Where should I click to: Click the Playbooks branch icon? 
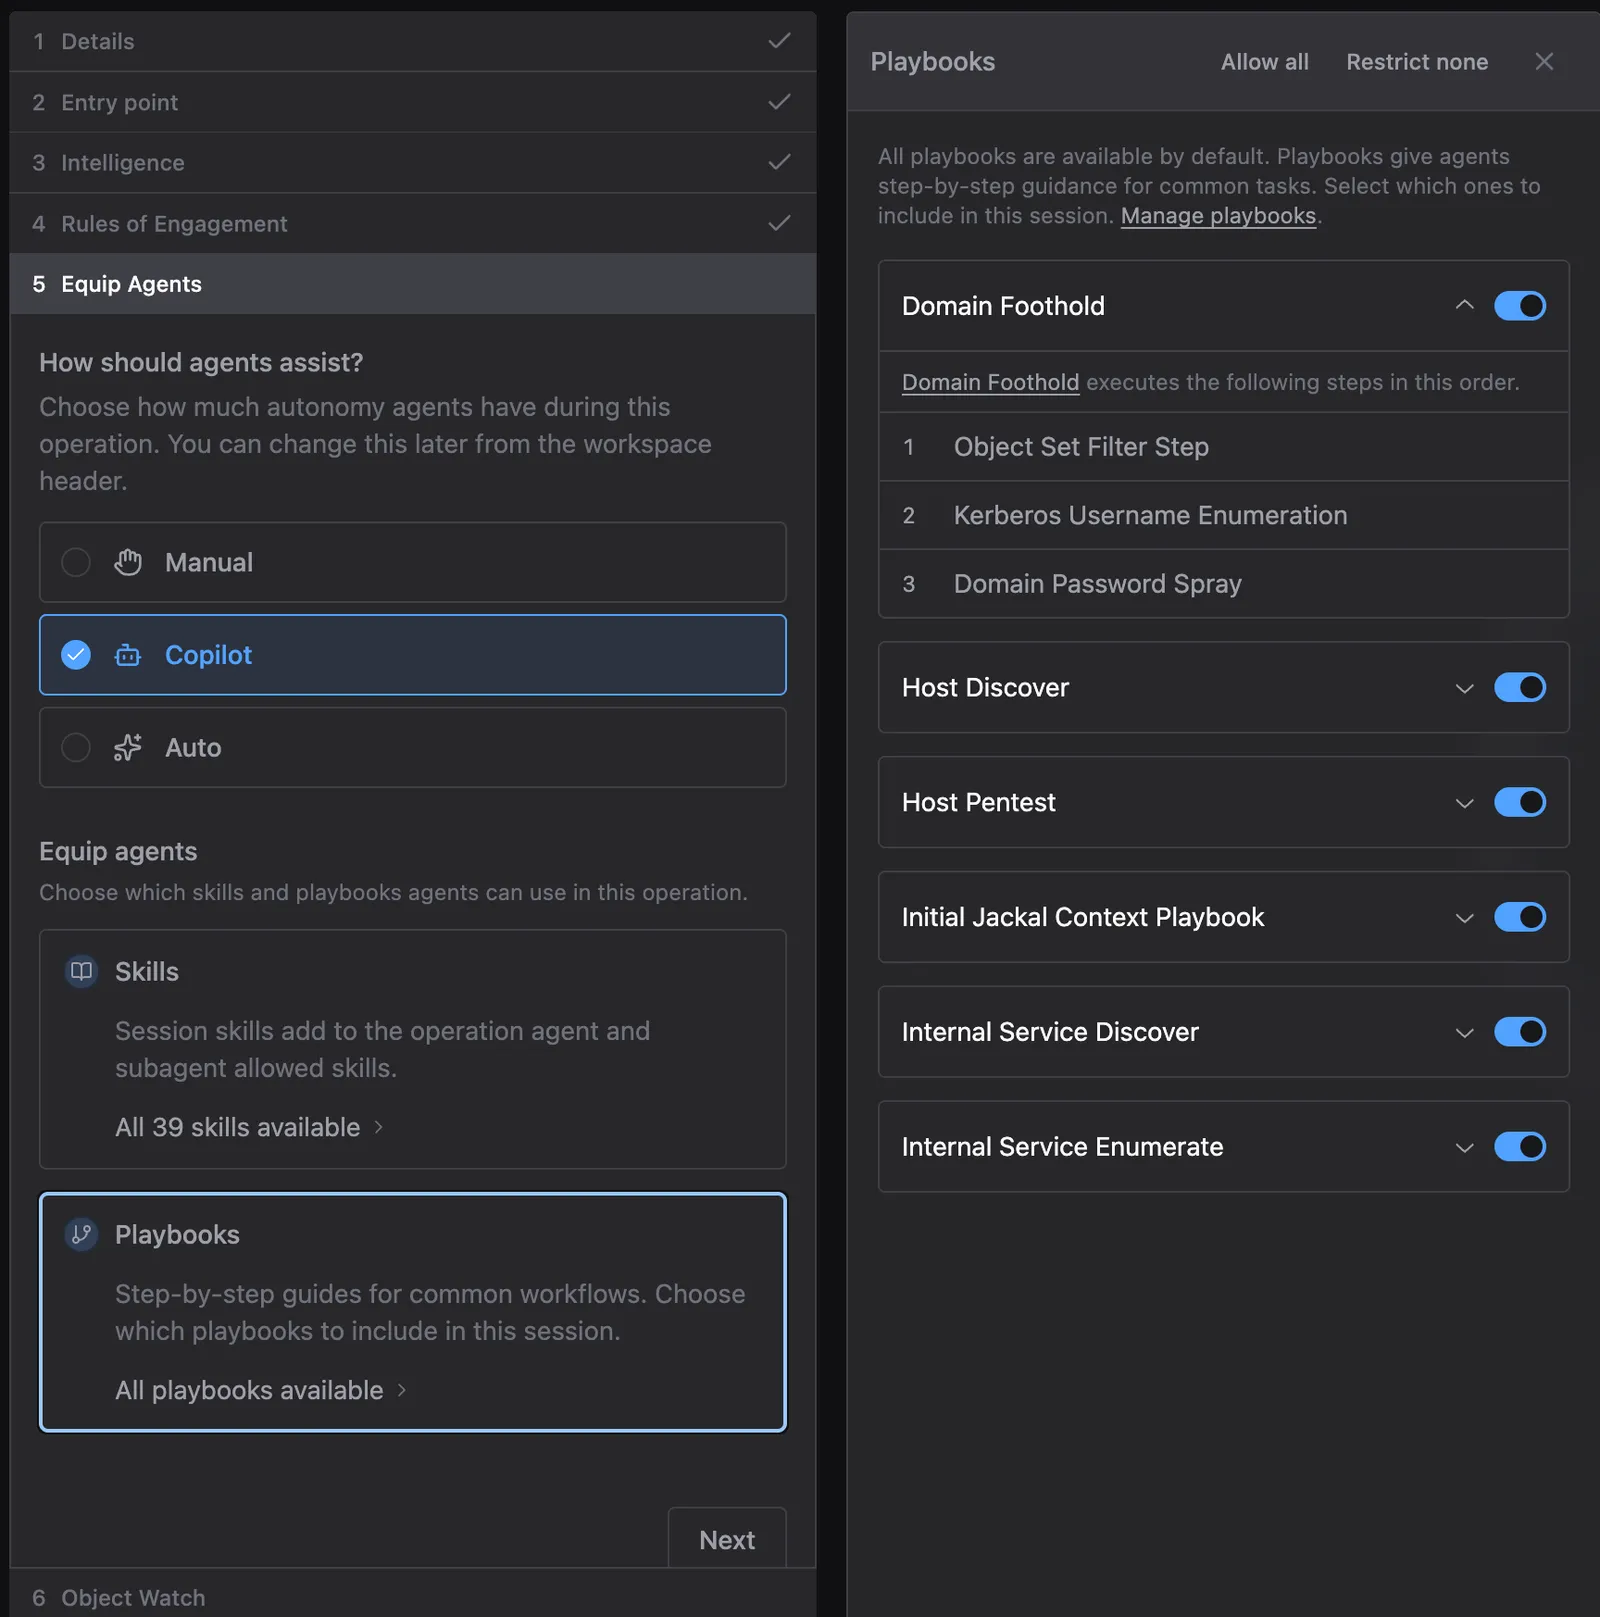click(x=82, y=1234)
